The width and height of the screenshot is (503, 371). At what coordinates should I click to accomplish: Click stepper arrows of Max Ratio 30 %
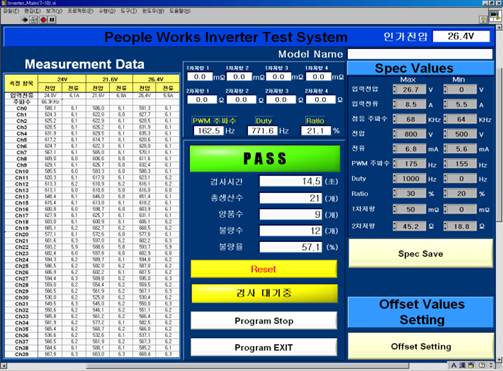pyautogui.click(x=395, y=193)
